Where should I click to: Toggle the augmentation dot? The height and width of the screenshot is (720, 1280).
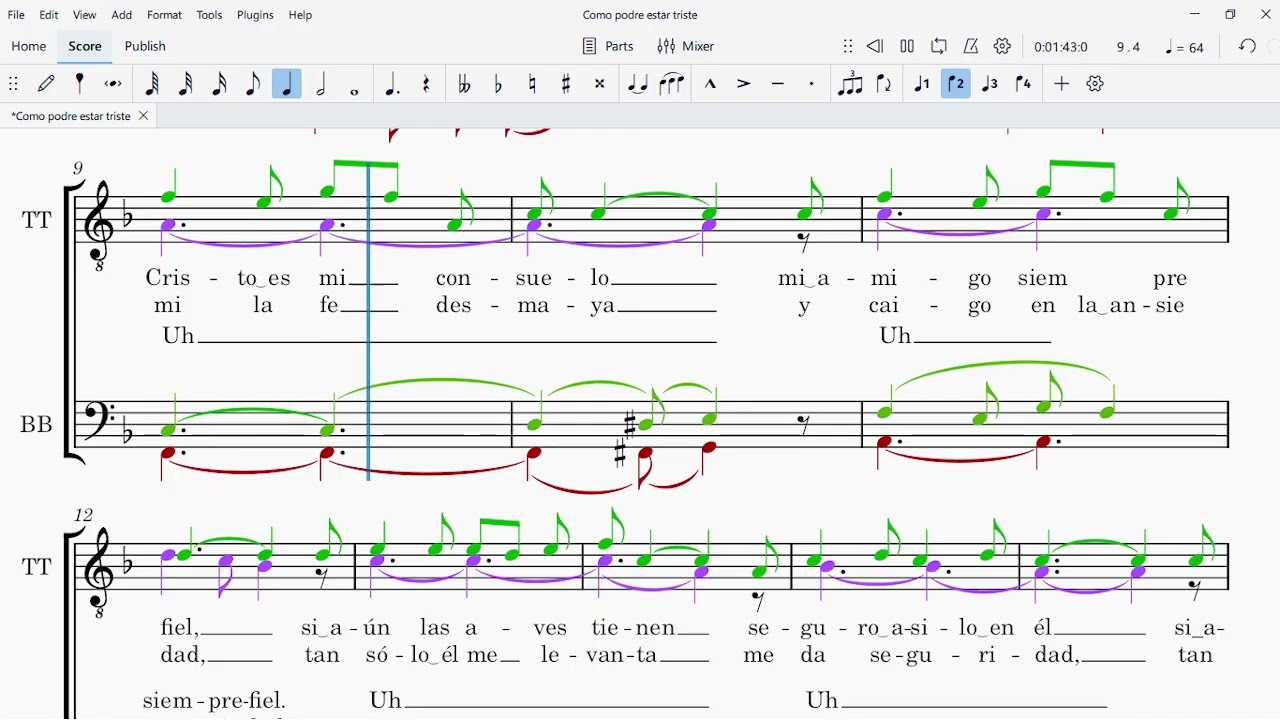point(393,85)
